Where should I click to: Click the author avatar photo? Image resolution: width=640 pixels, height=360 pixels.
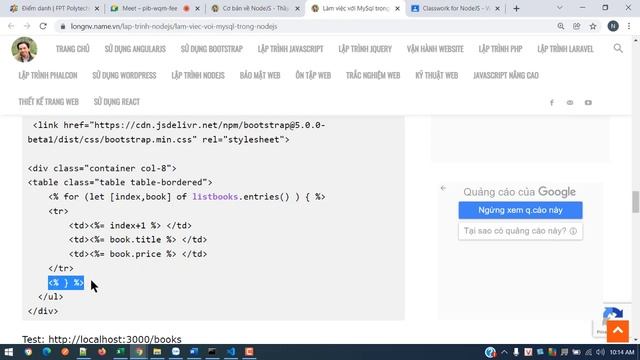click(x=24, y=49)
